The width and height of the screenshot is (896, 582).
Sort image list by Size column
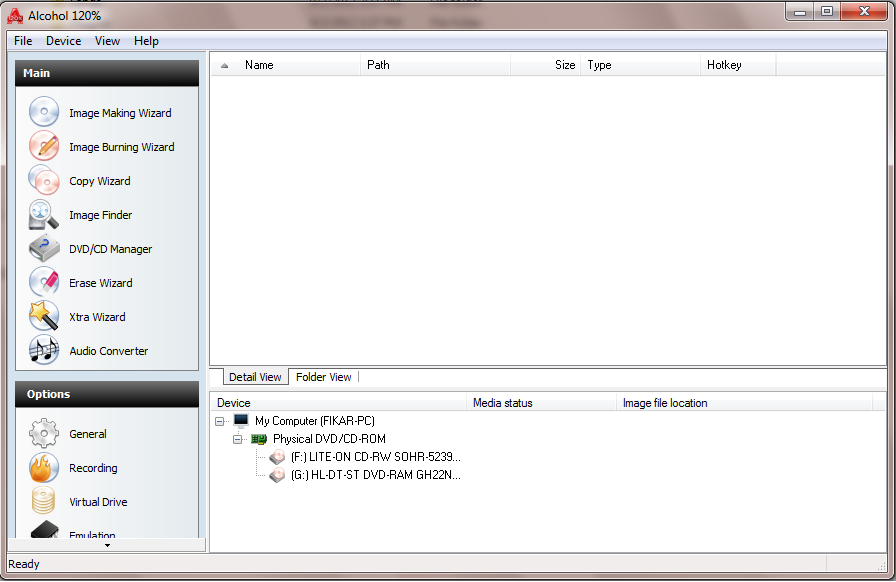546,65
